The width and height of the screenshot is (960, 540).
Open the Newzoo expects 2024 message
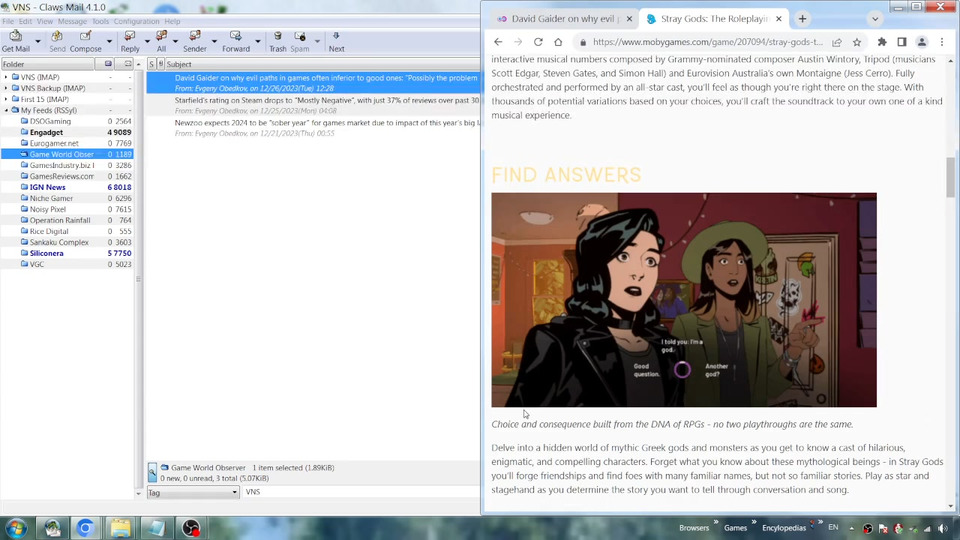tap(313, 128)
